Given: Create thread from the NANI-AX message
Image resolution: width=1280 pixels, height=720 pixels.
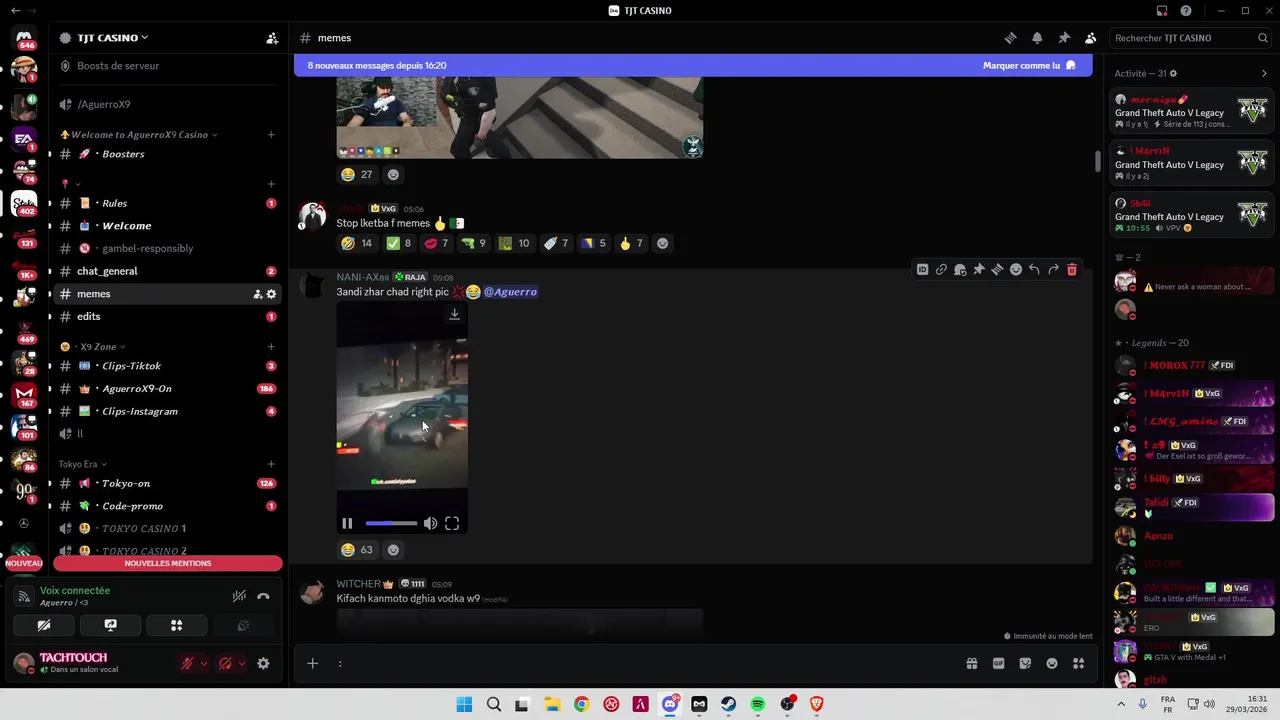Looking at the screenshot, I should tap(997, 270).
